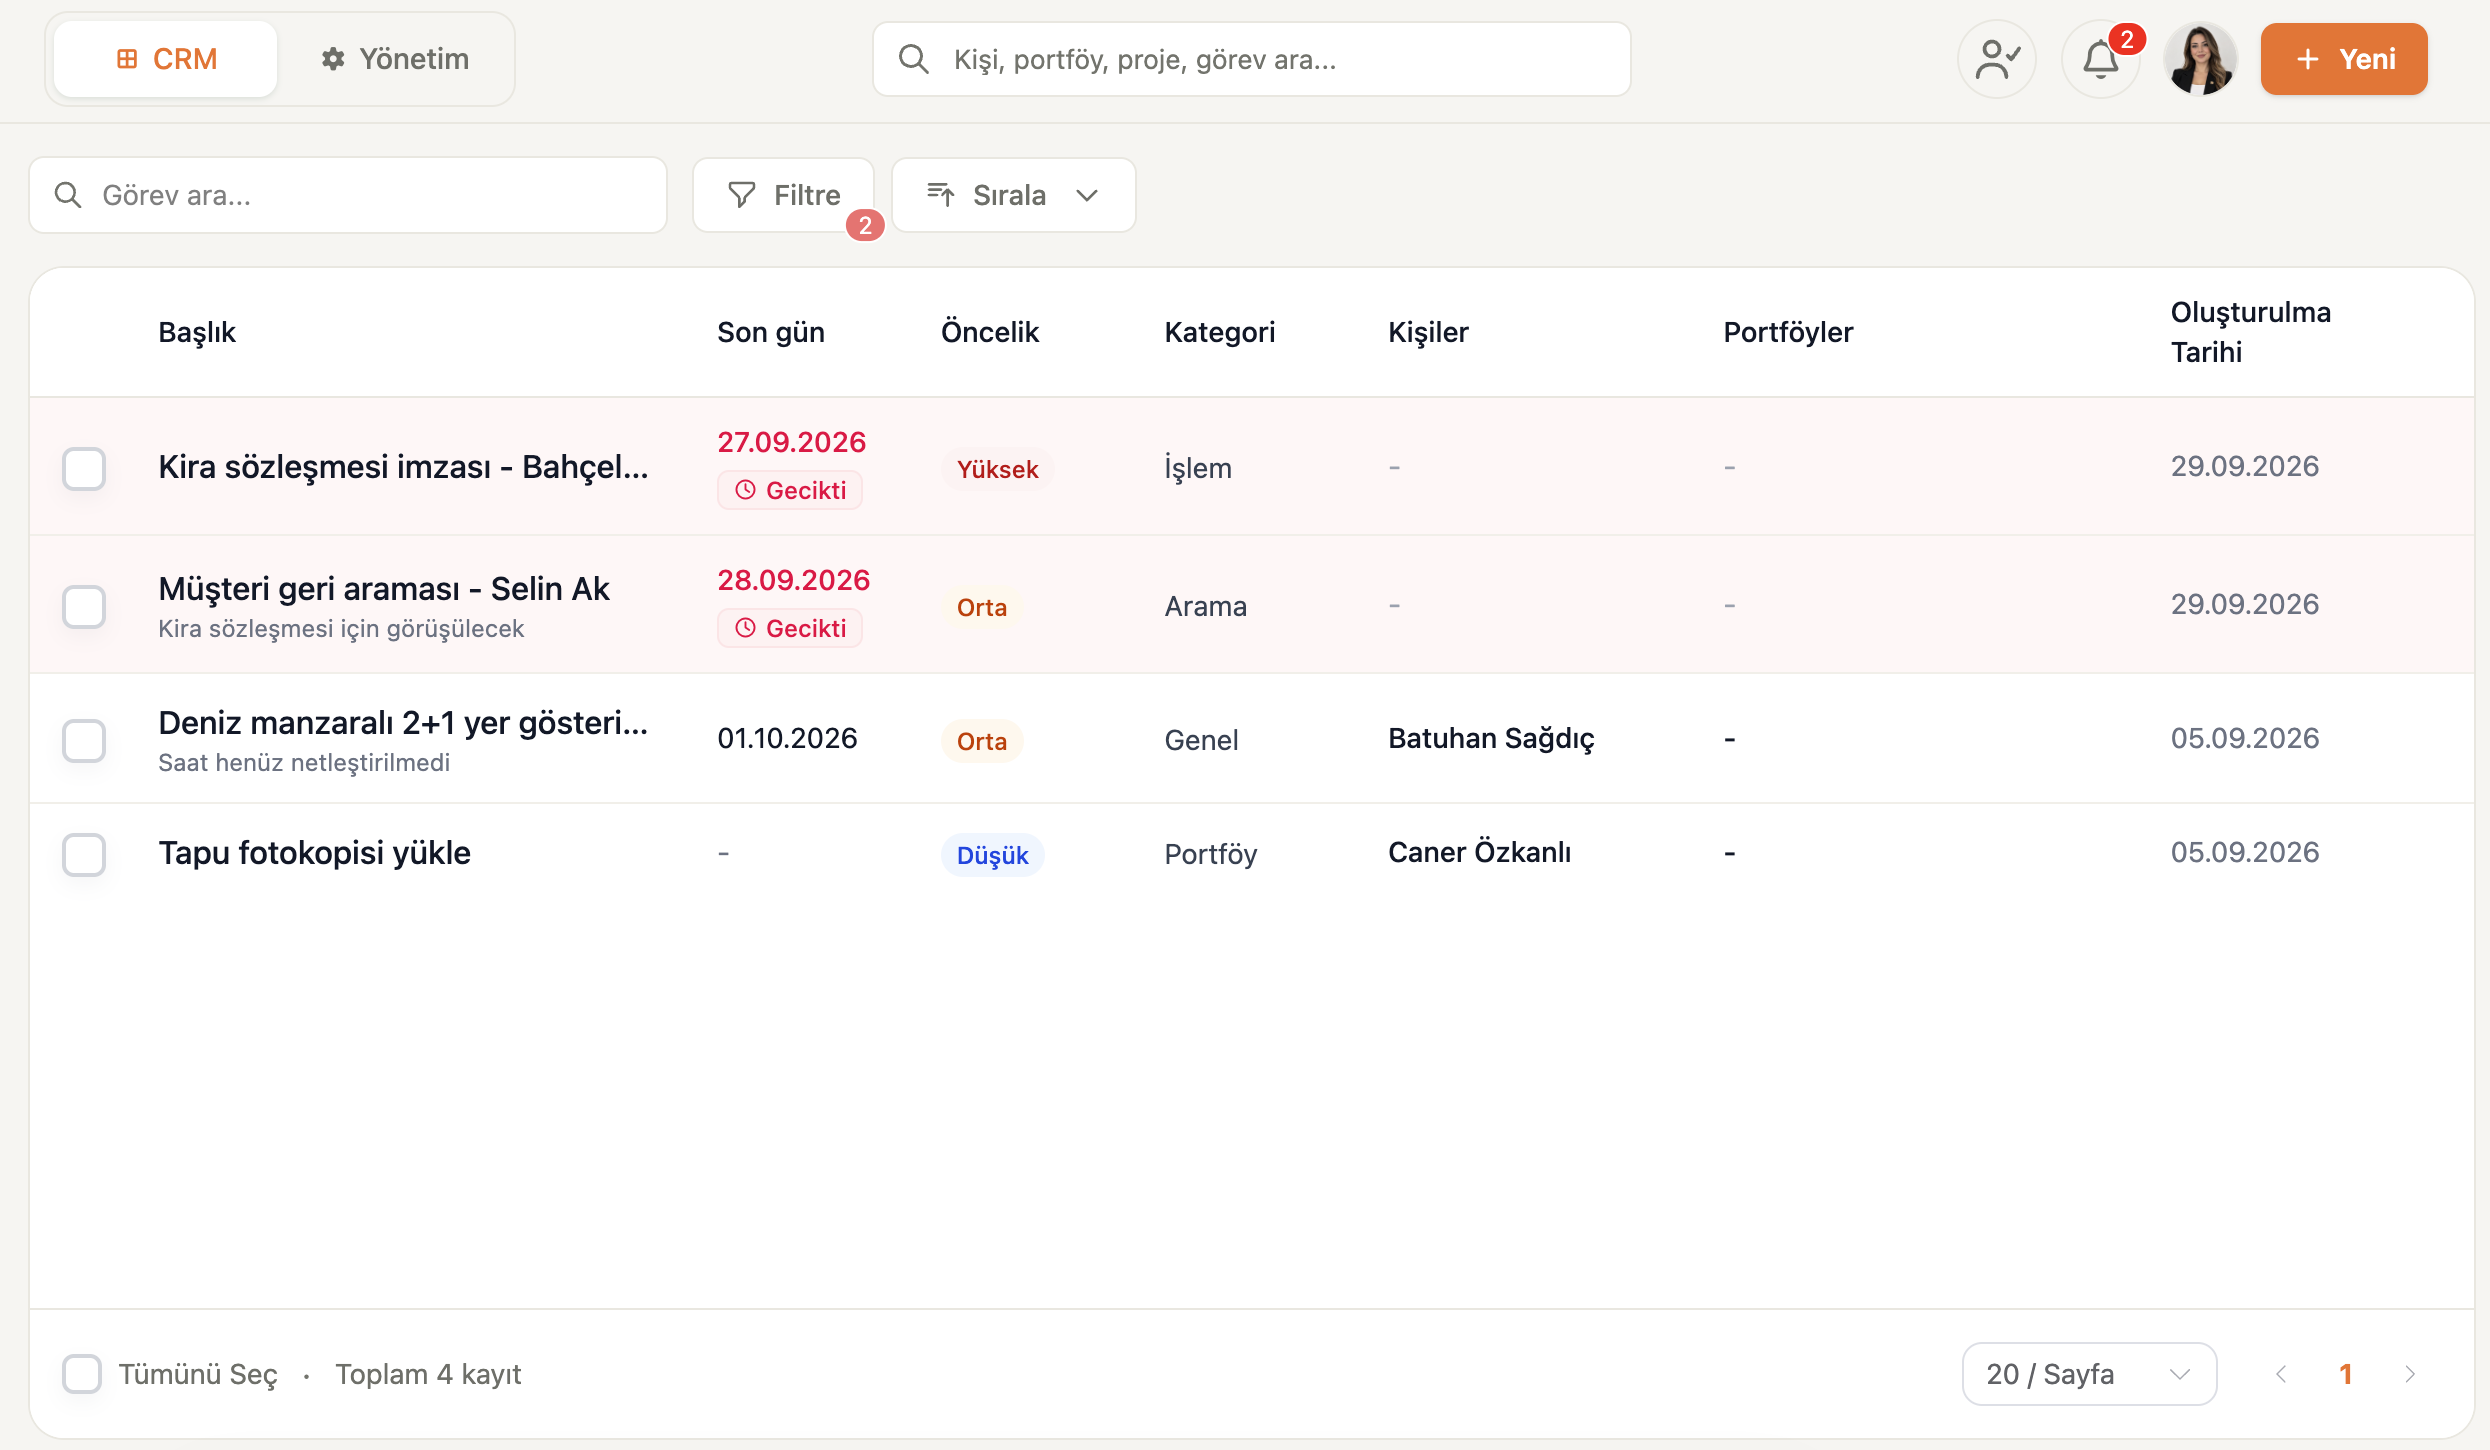Click the Orta tag in the Arama row
This screenshot has width=2490, height=1450.
point(981,607)
